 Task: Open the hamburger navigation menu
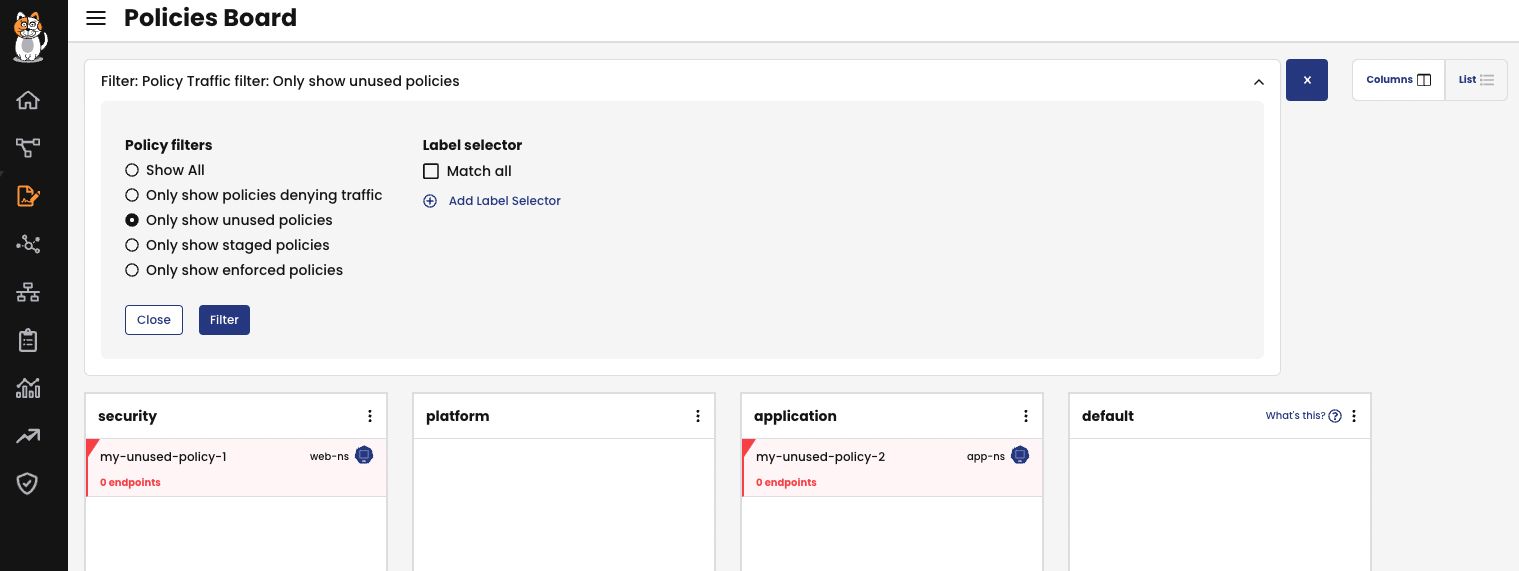point(96,18)
